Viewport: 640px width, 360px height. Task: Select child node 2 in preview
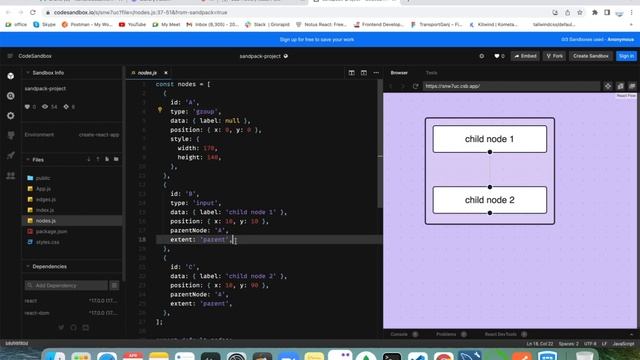tap(489, 200)
